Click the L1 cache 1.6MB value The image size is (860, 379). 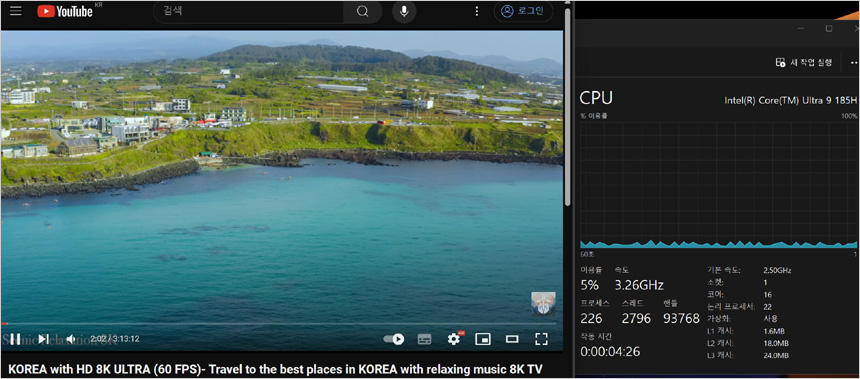pos(774,331)
